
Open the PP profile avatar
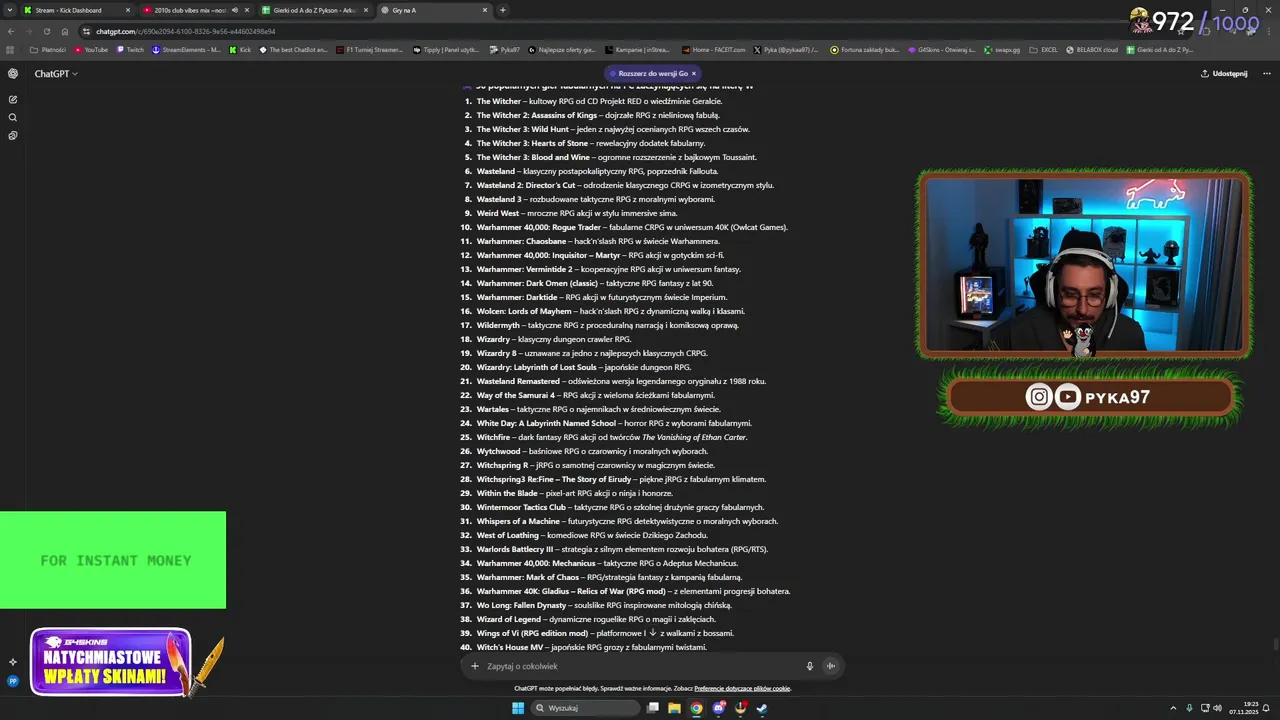tap(13, 681)
